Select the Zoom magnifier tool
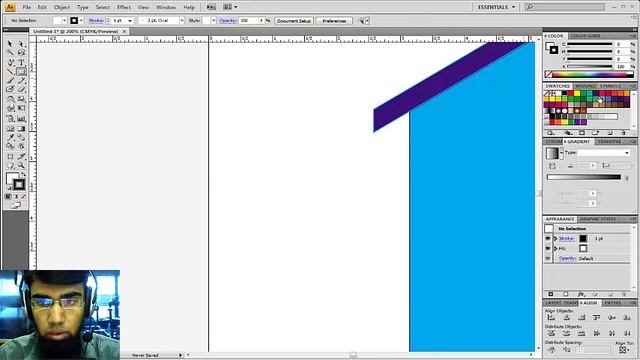The image size is (640, 360). (x=21, y=166)
